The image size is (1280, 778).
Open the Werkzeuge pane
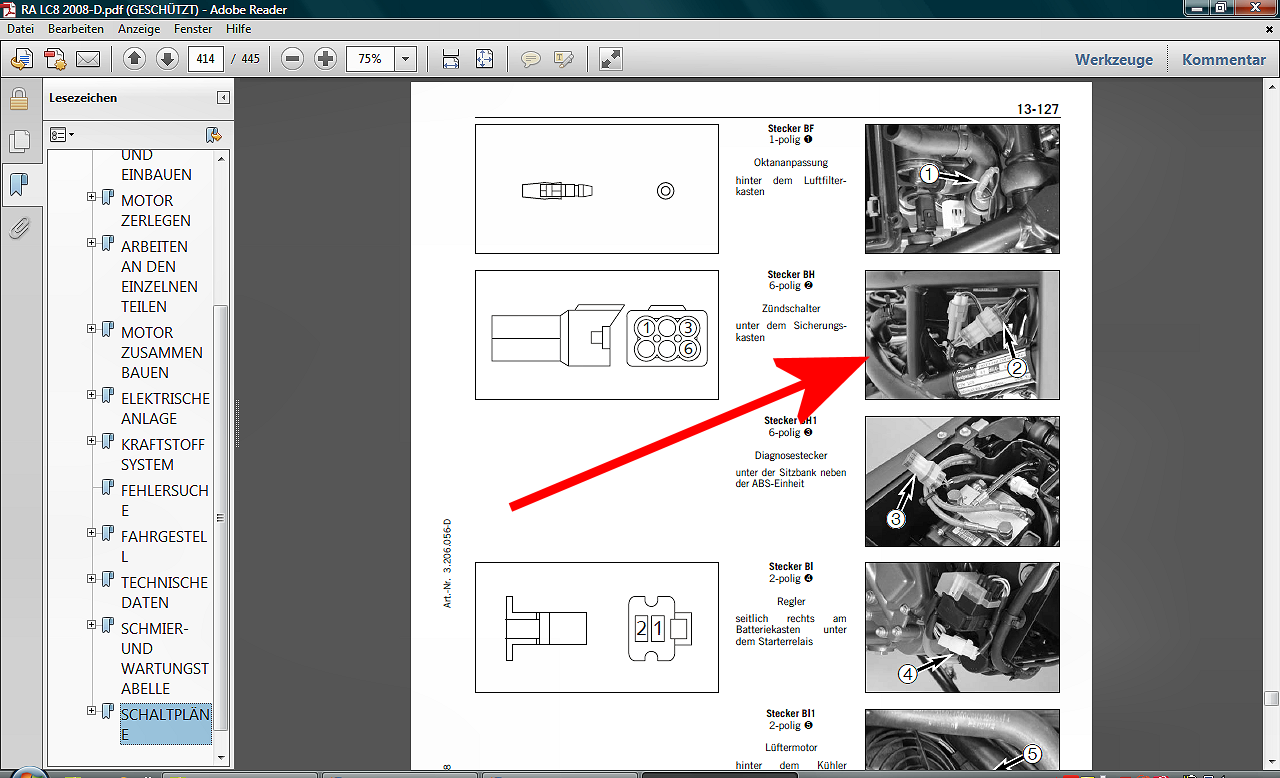click(1113, 59)
